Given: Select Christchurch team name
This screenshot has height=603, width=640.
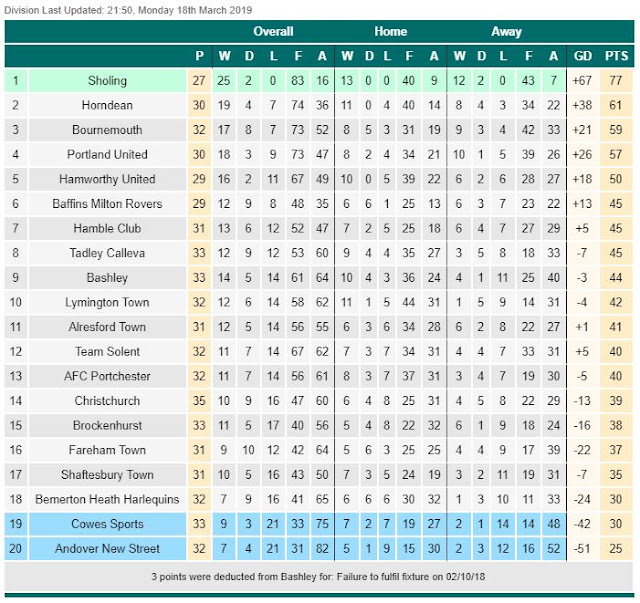Looking at the screenshot, I should [x=107, y=401].
